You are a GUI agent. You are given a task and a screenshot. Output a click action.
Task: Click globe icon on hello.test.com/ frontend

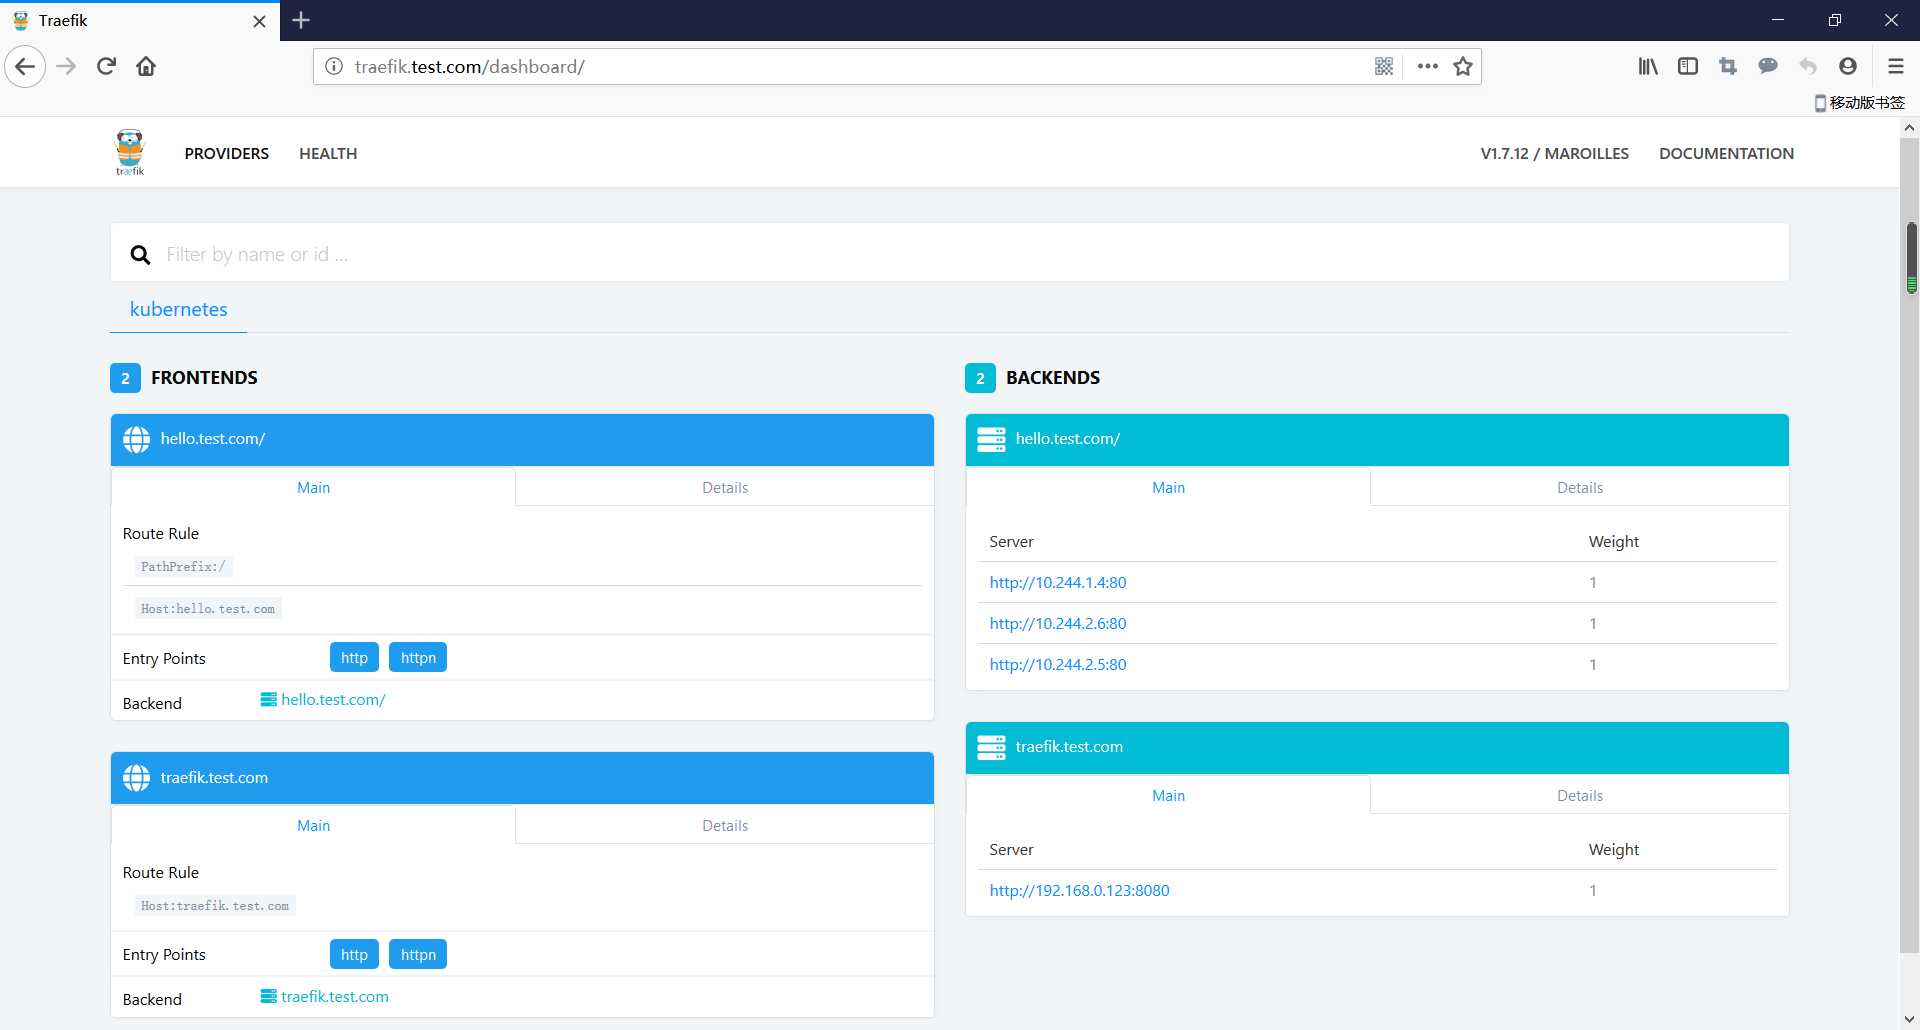click(x=136, y=440)
